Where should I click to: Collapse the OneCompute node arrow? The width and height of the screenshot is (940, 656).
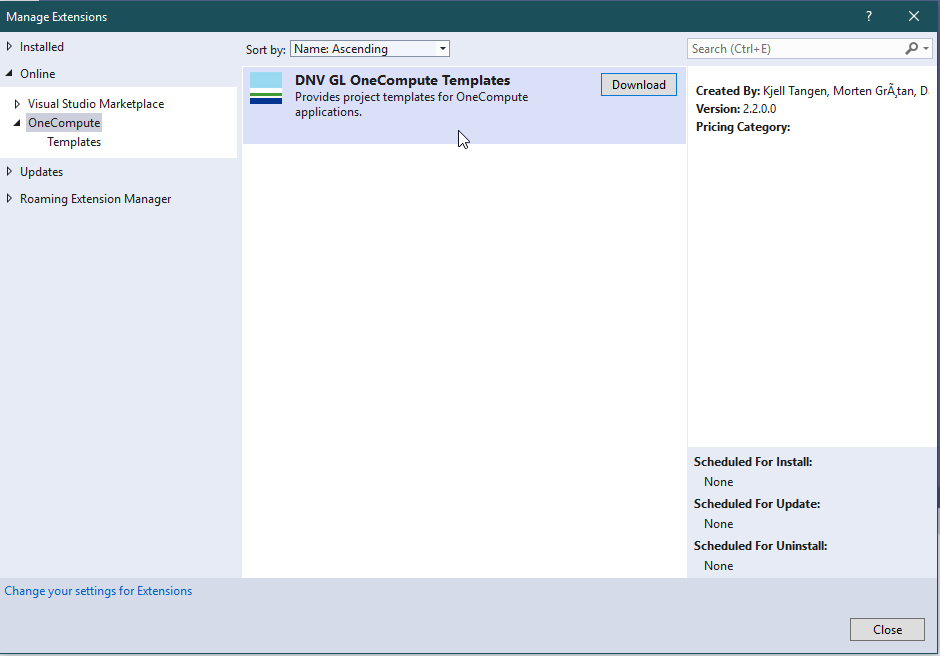coord(17,123)
